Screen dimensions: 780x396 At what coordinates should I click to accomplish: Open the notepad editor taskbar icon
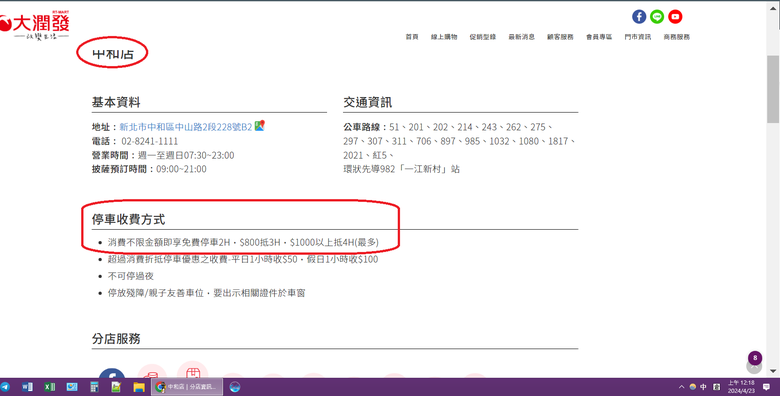pyautogui.click(x=116, y=387)
